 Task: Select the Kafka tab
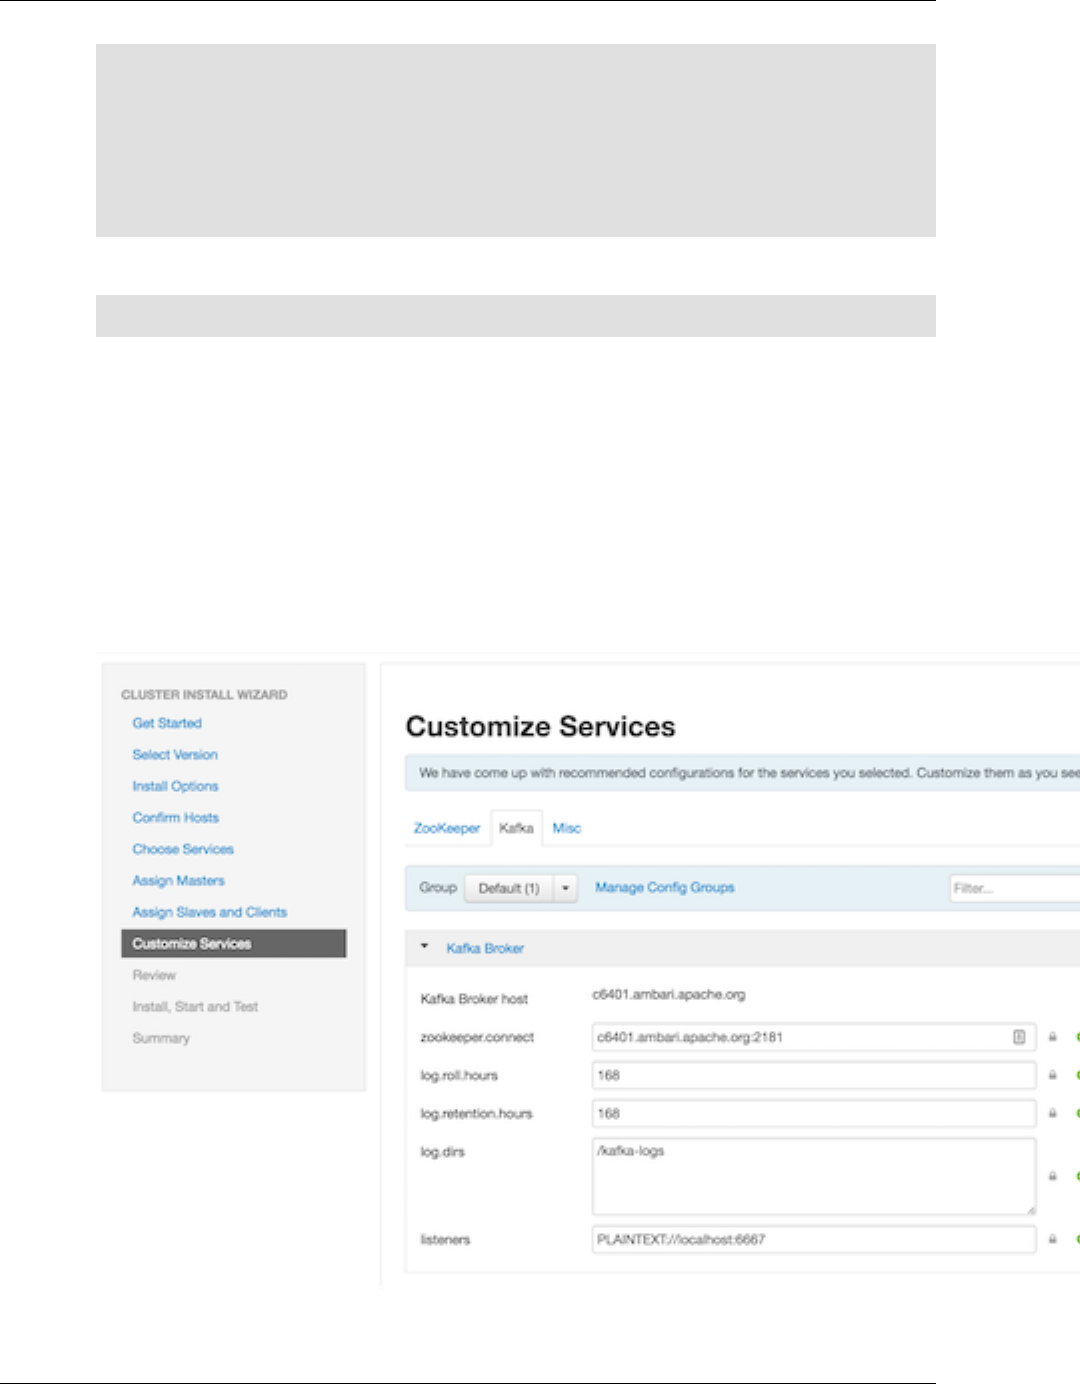click(x=516, y=828)
